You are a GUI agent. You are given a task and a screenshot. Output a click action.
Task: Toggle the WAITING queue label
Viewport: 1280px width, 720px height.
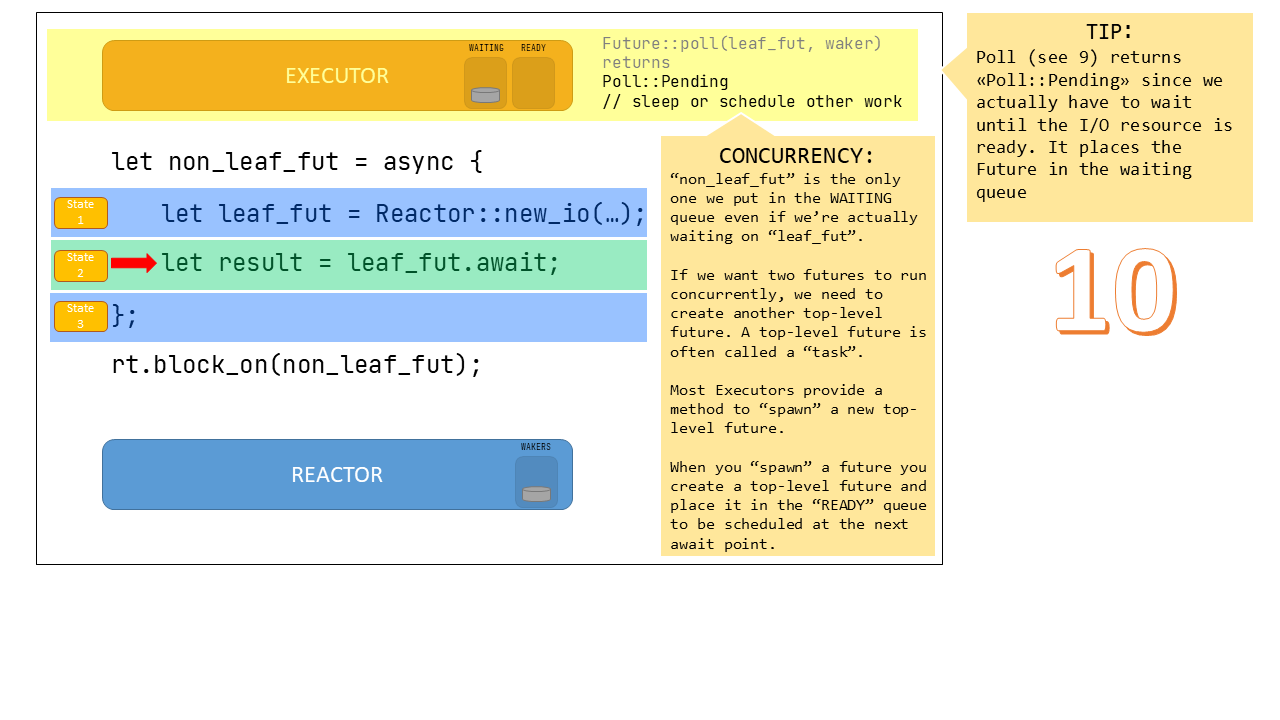point(486,47)
